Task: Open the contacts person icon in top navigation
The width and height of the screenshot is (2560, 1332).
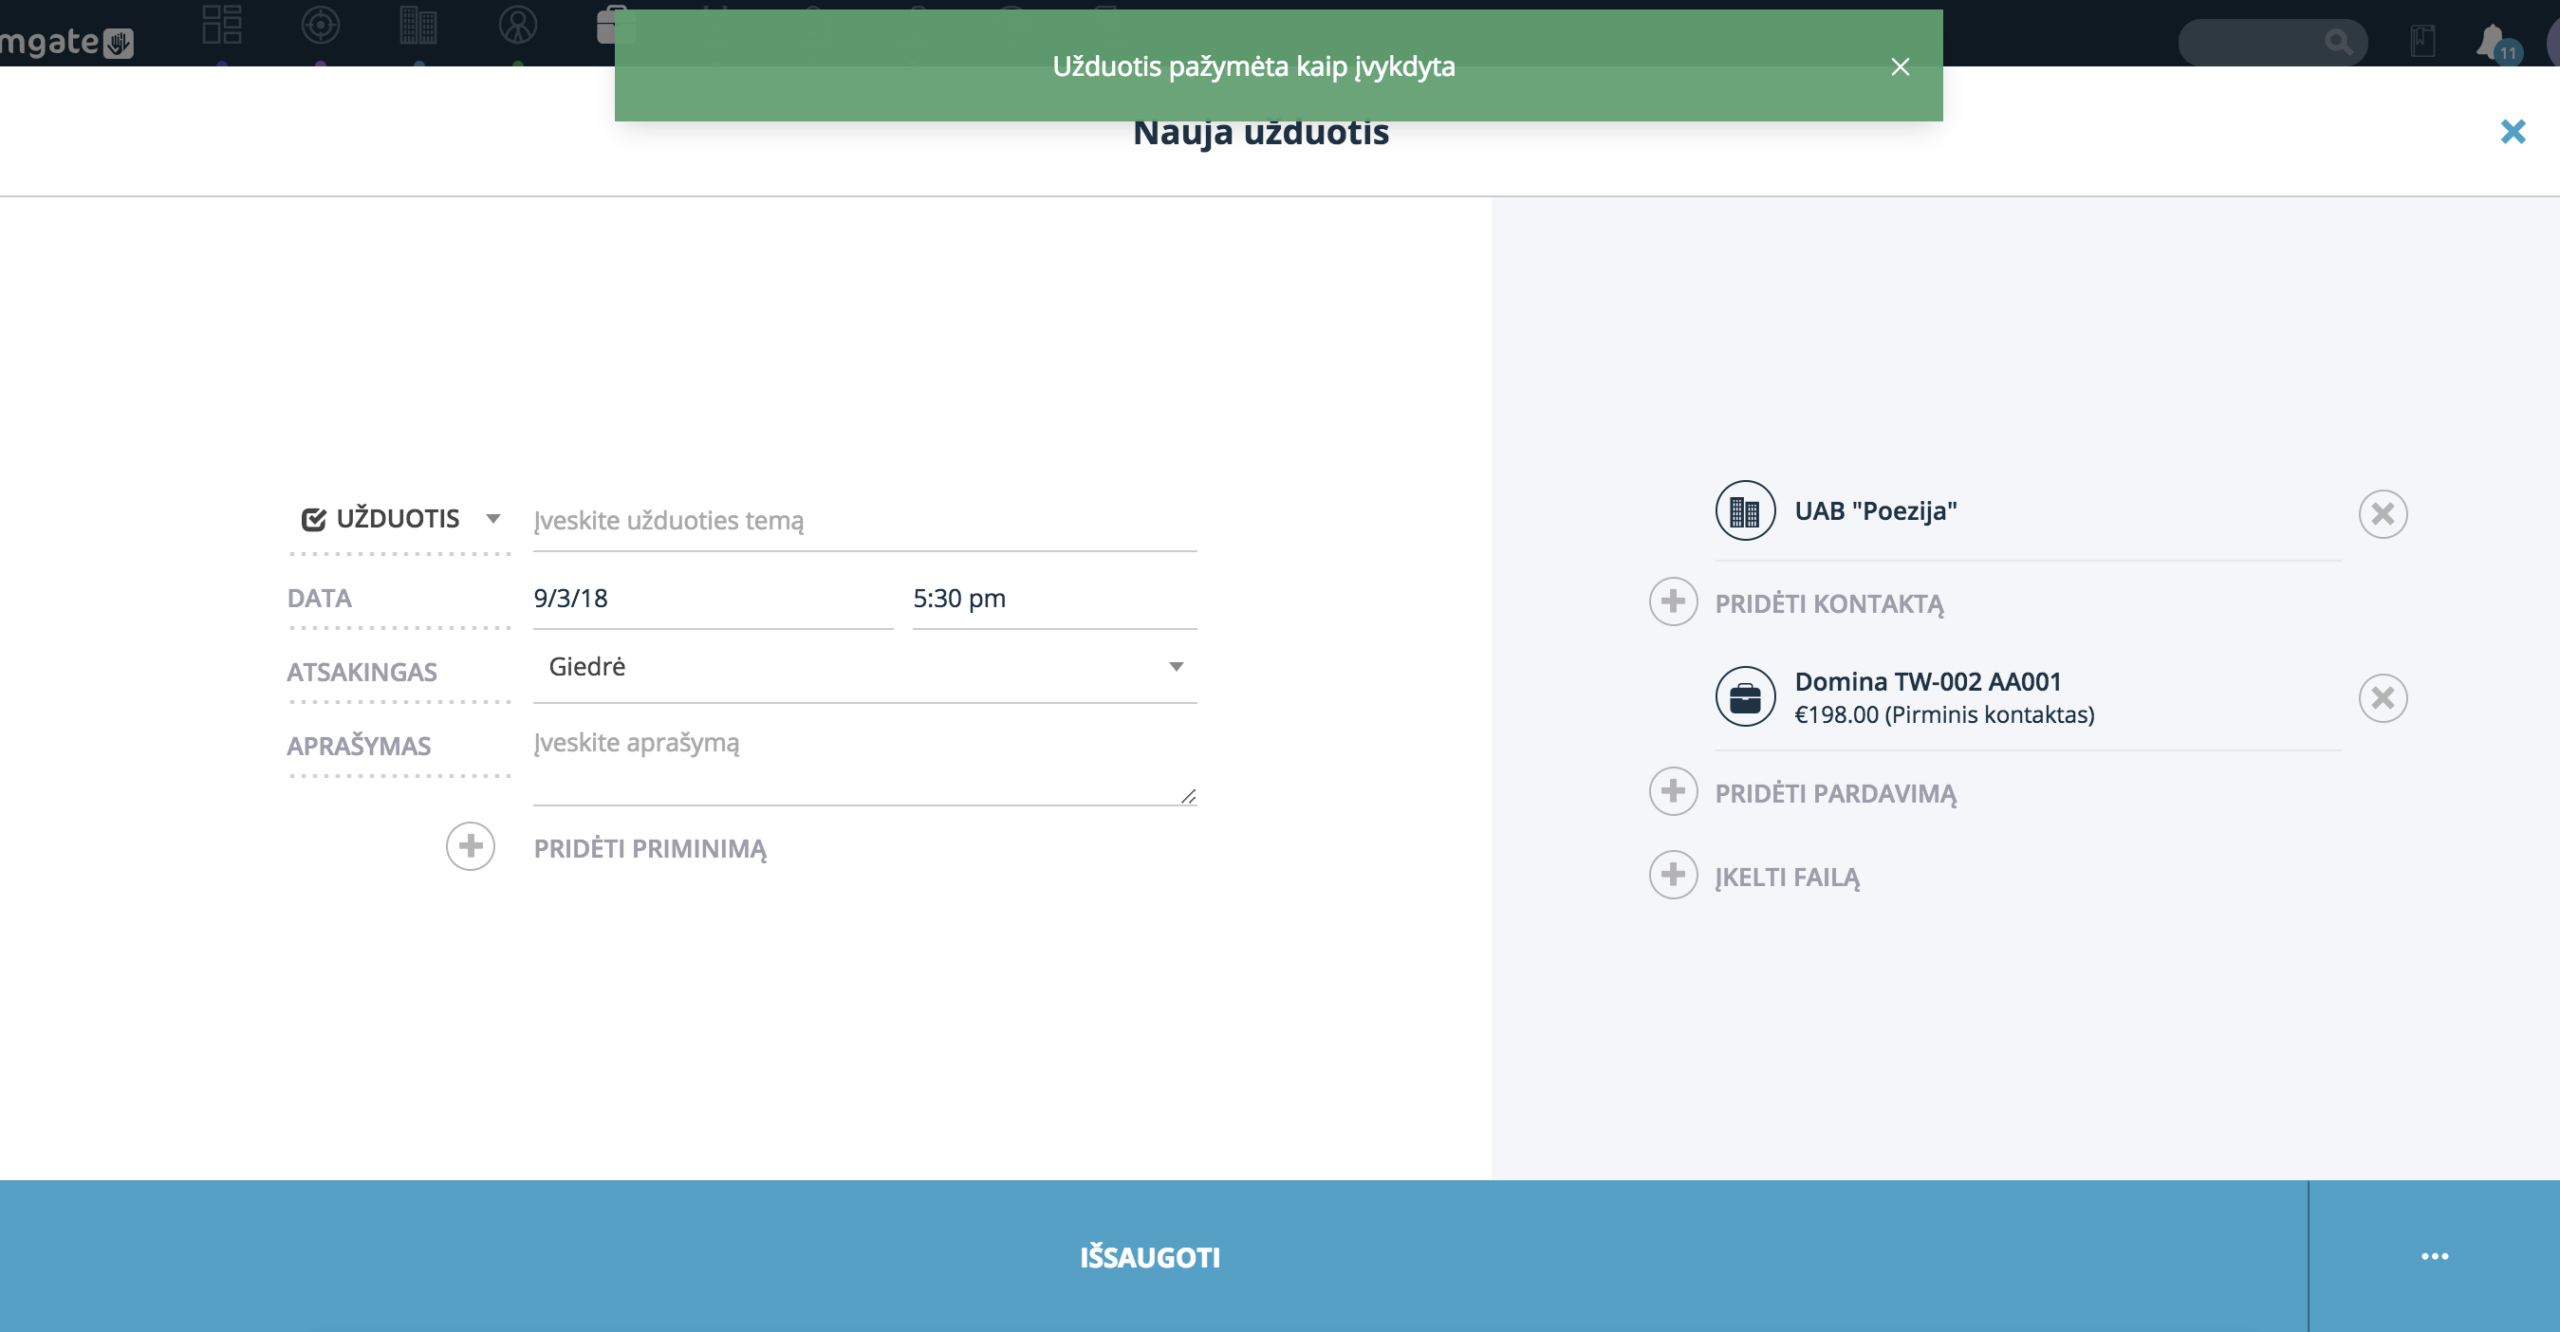Action: pos(517,25)
